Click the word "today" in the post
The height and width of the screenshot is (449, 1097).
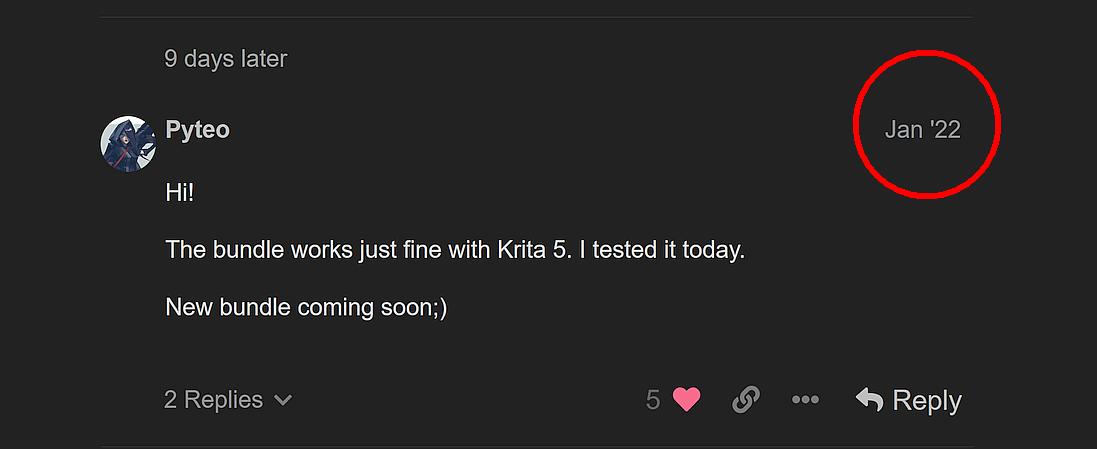point(711,249)
